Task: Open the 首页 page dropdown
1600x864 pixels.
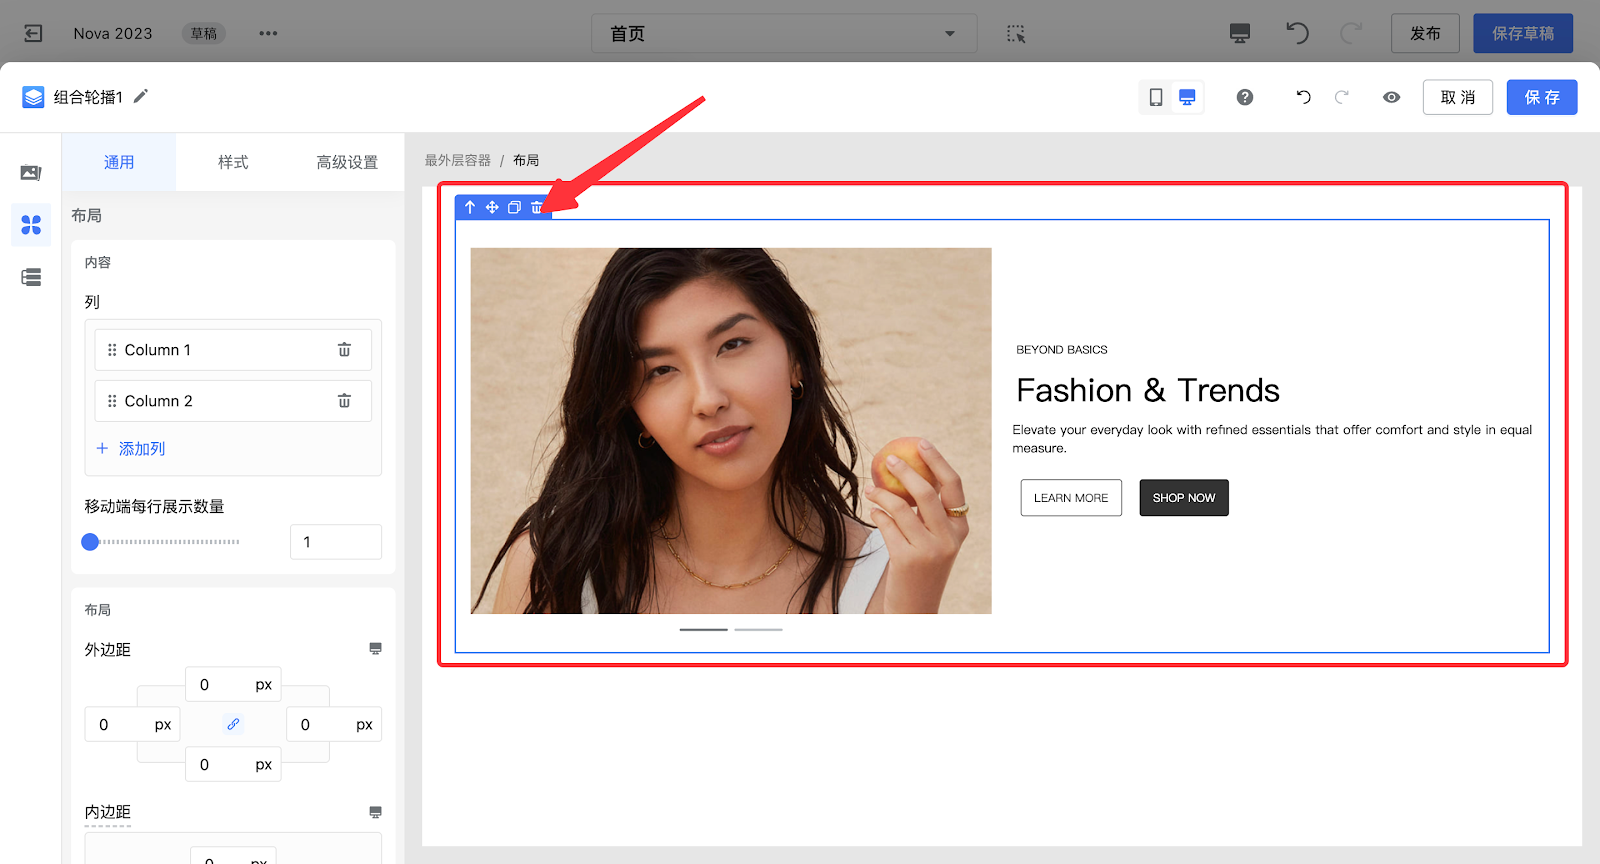Action: pos(783,34)
